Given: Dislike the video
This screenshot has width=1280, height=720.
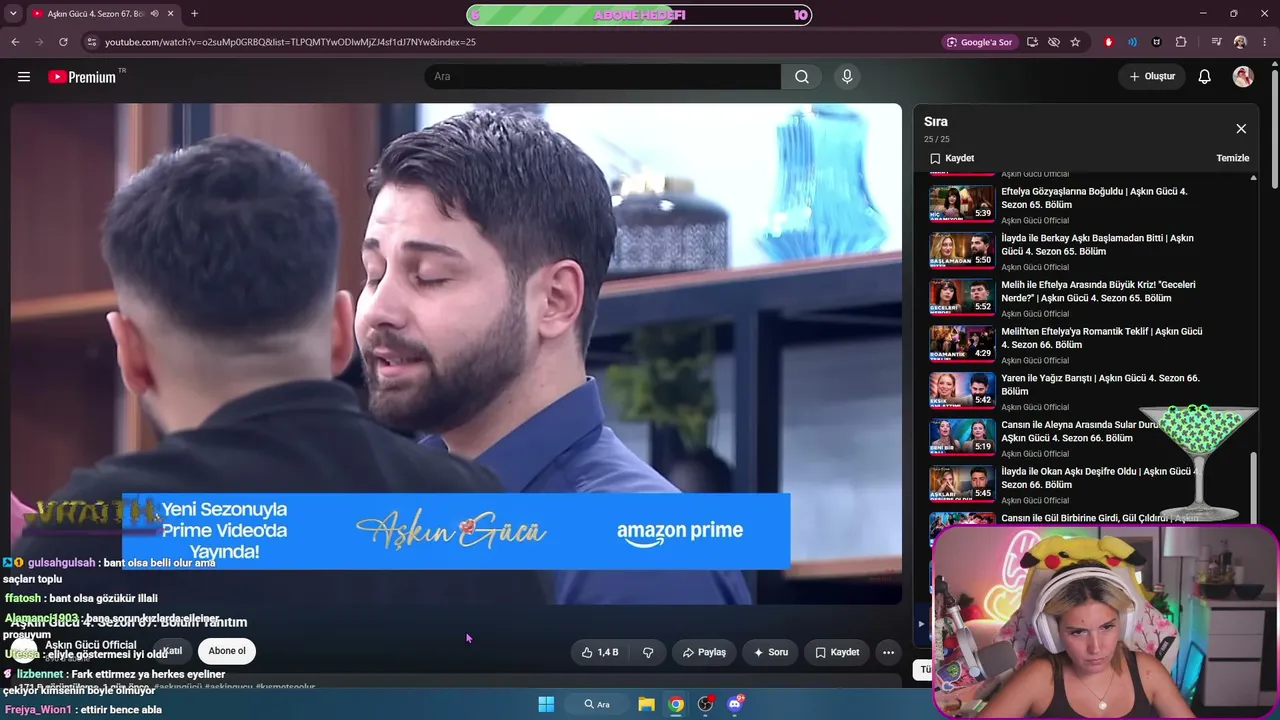Looking at the screenshot, I should (648, 652).
